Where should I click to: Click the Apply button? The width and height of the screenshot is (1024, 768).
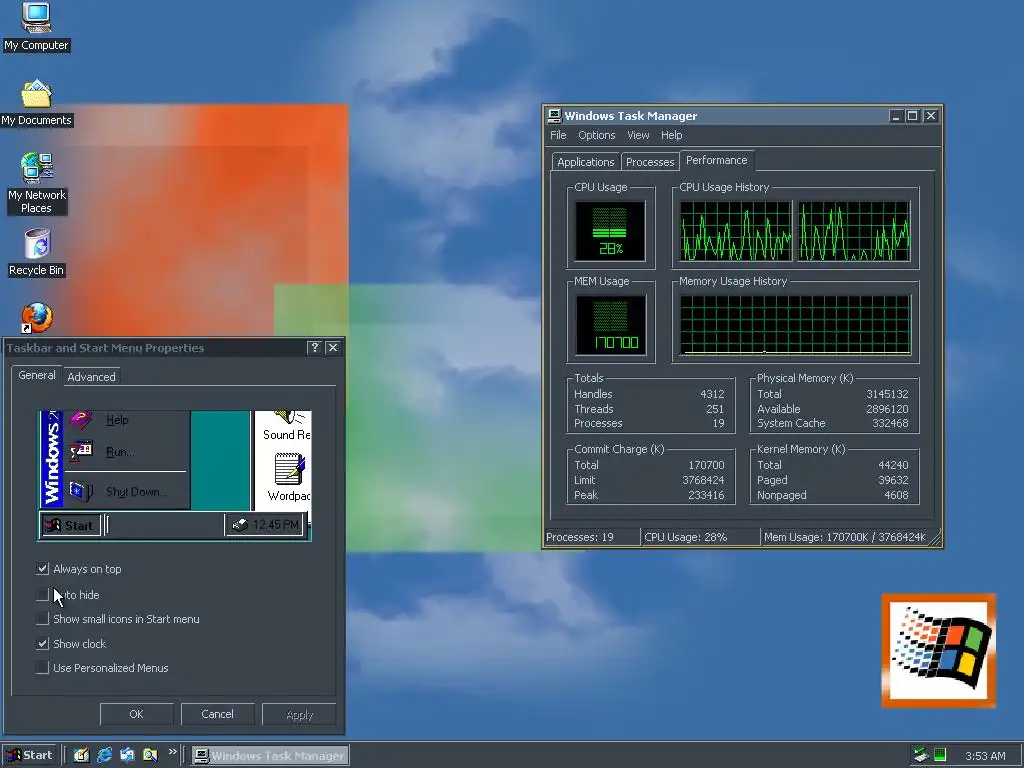[x=299, y=714]
